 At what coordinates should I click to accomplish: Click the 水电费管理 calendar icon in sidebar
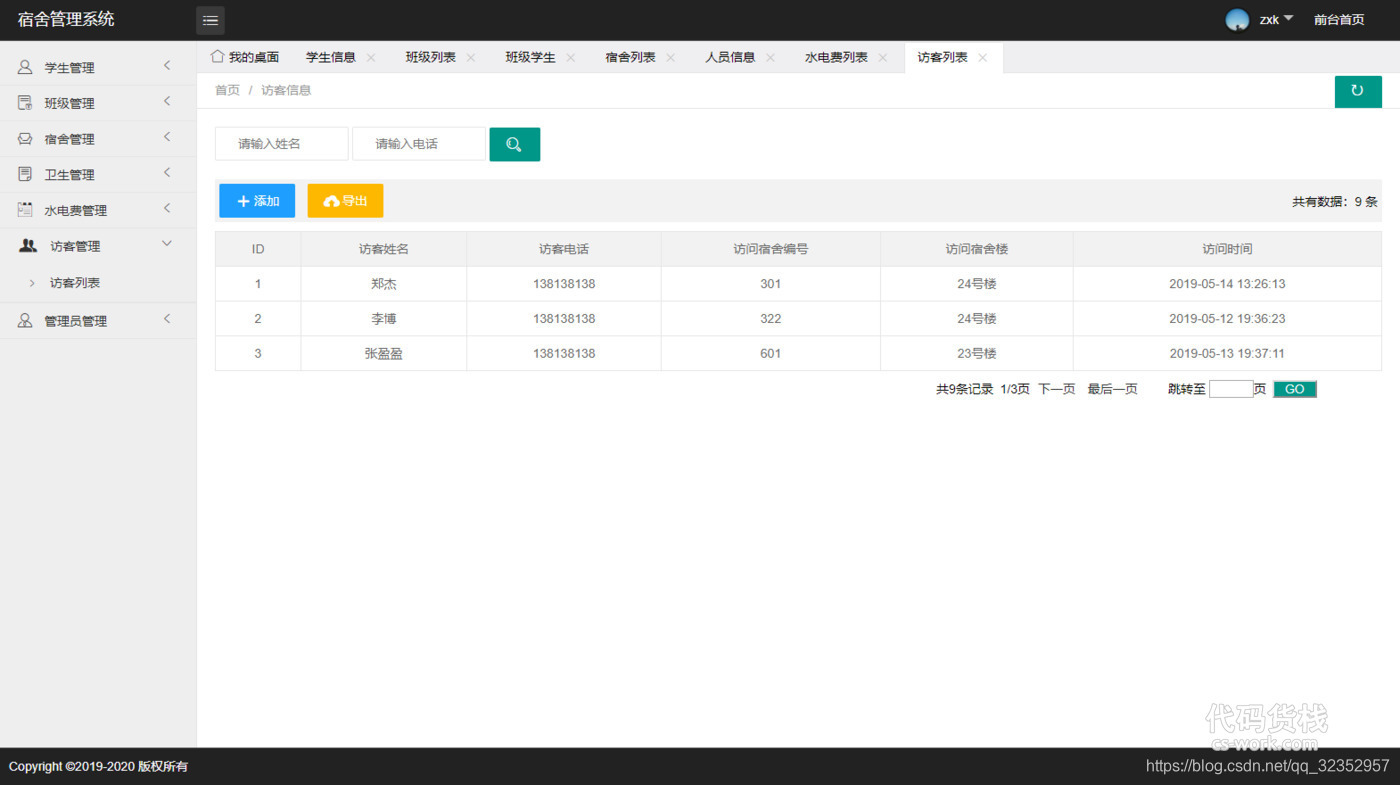(25, 210)
